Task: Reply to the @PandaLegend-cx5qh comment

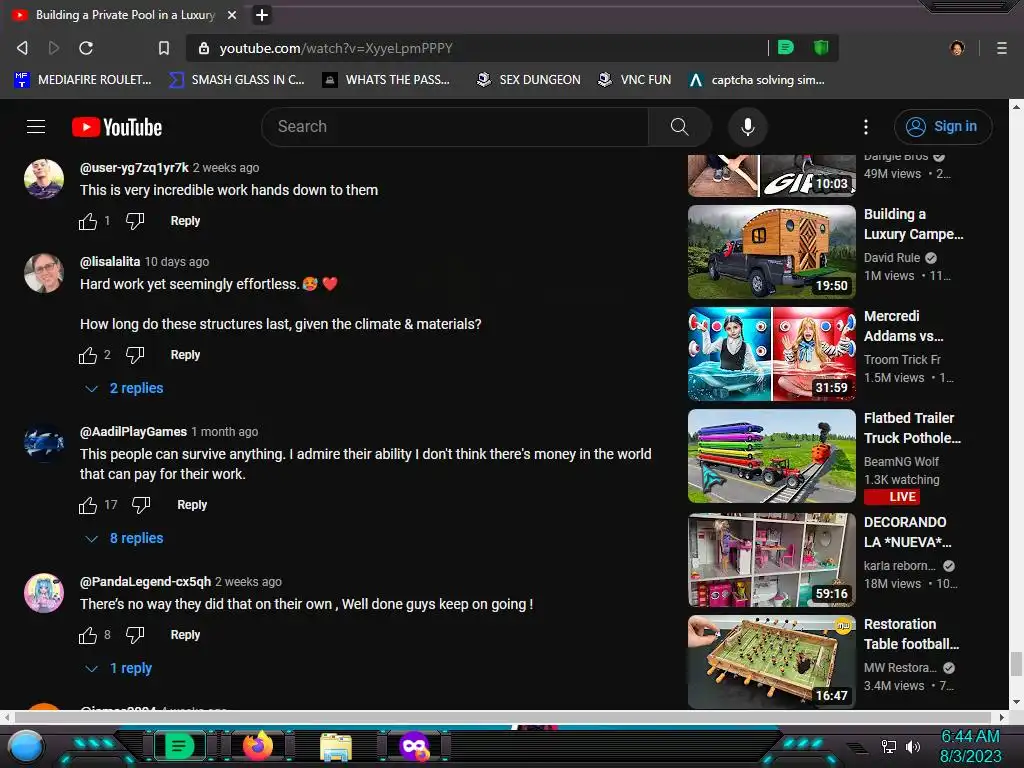Action: pos(185,635)
